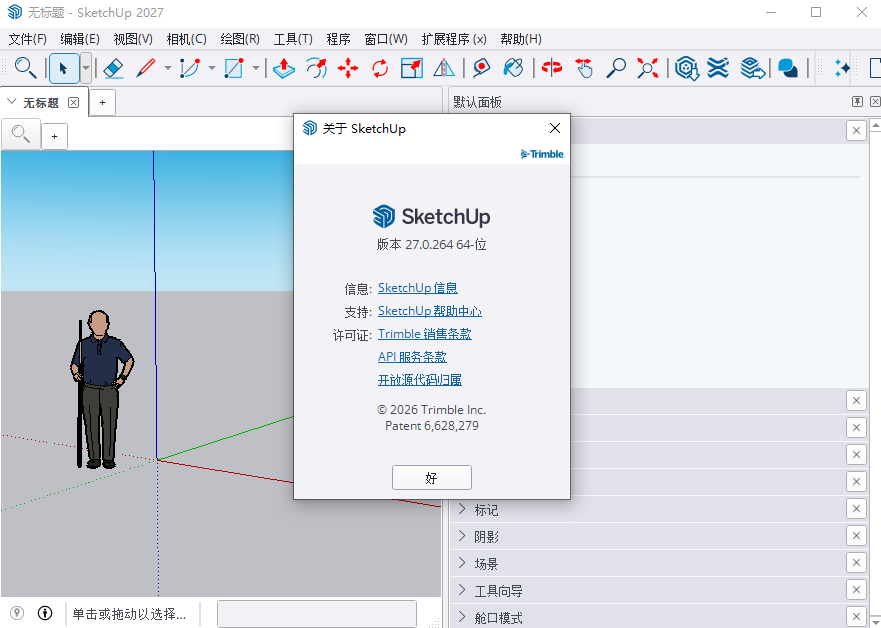This screenshot has height=628, width=881.
Task: Activate the Select arrow tool
Action: pyautogui.click(x=63, y=69)
